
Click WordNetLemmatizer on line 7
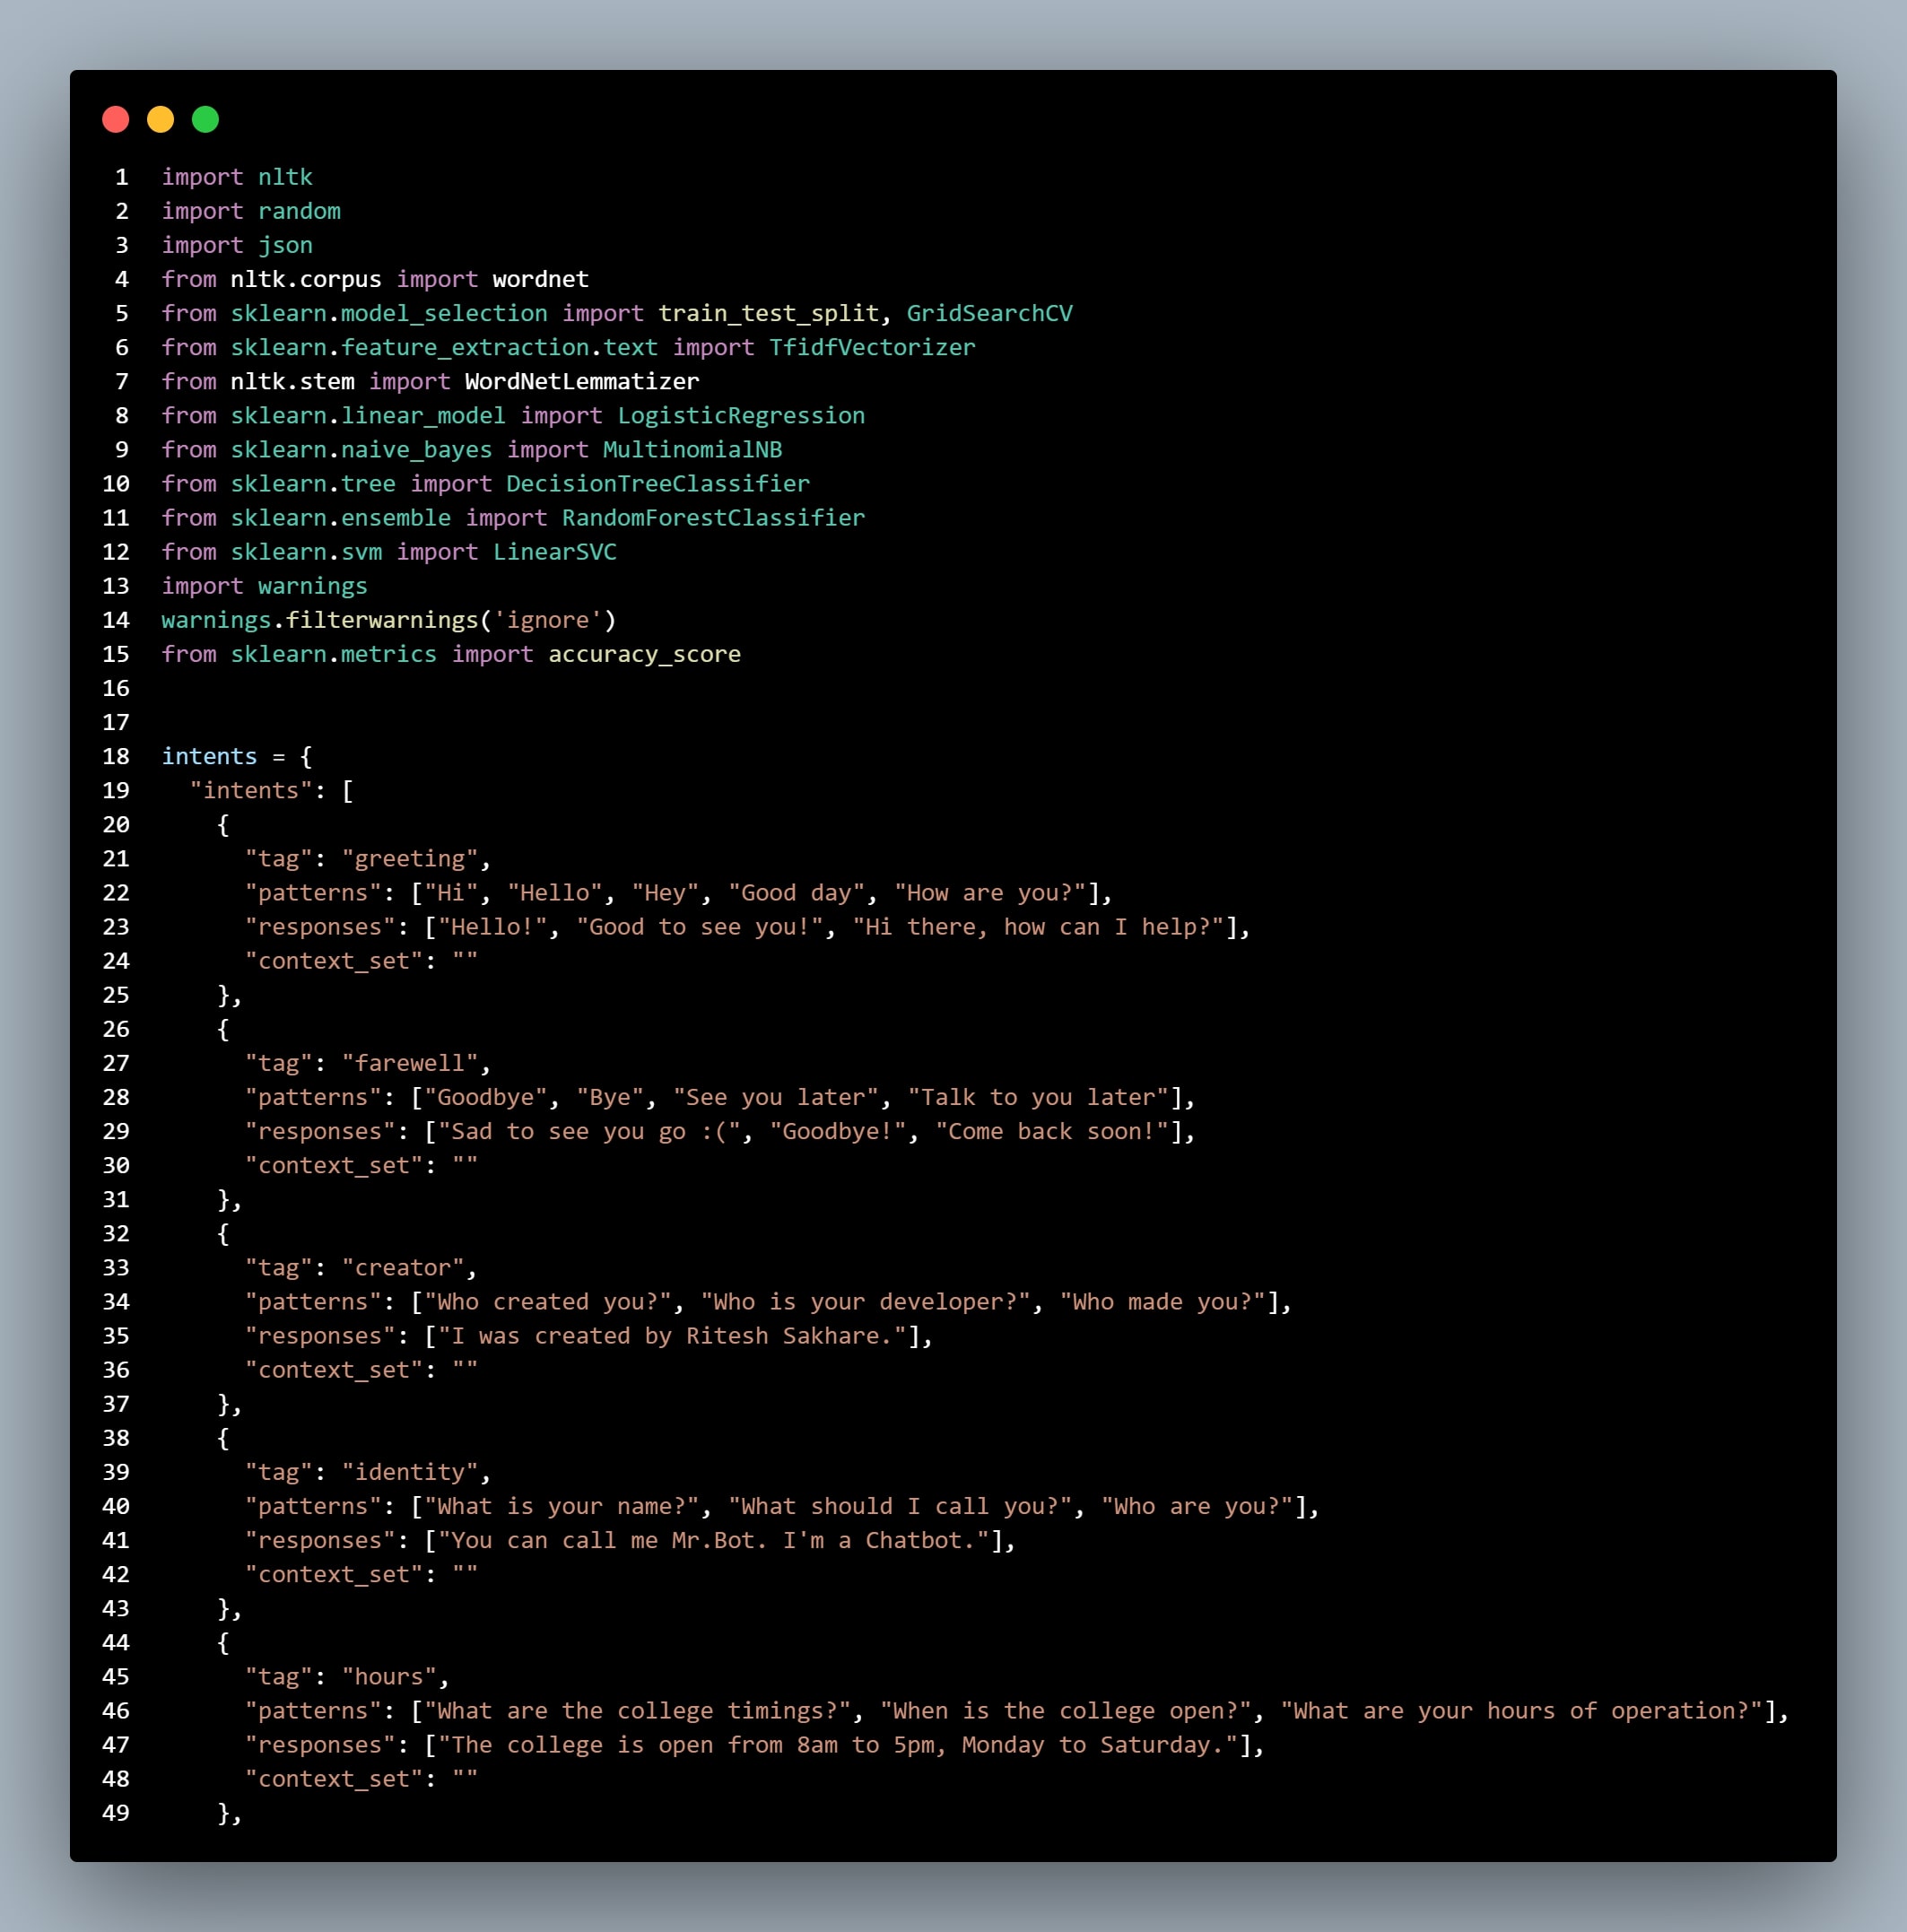coord(581,382)
